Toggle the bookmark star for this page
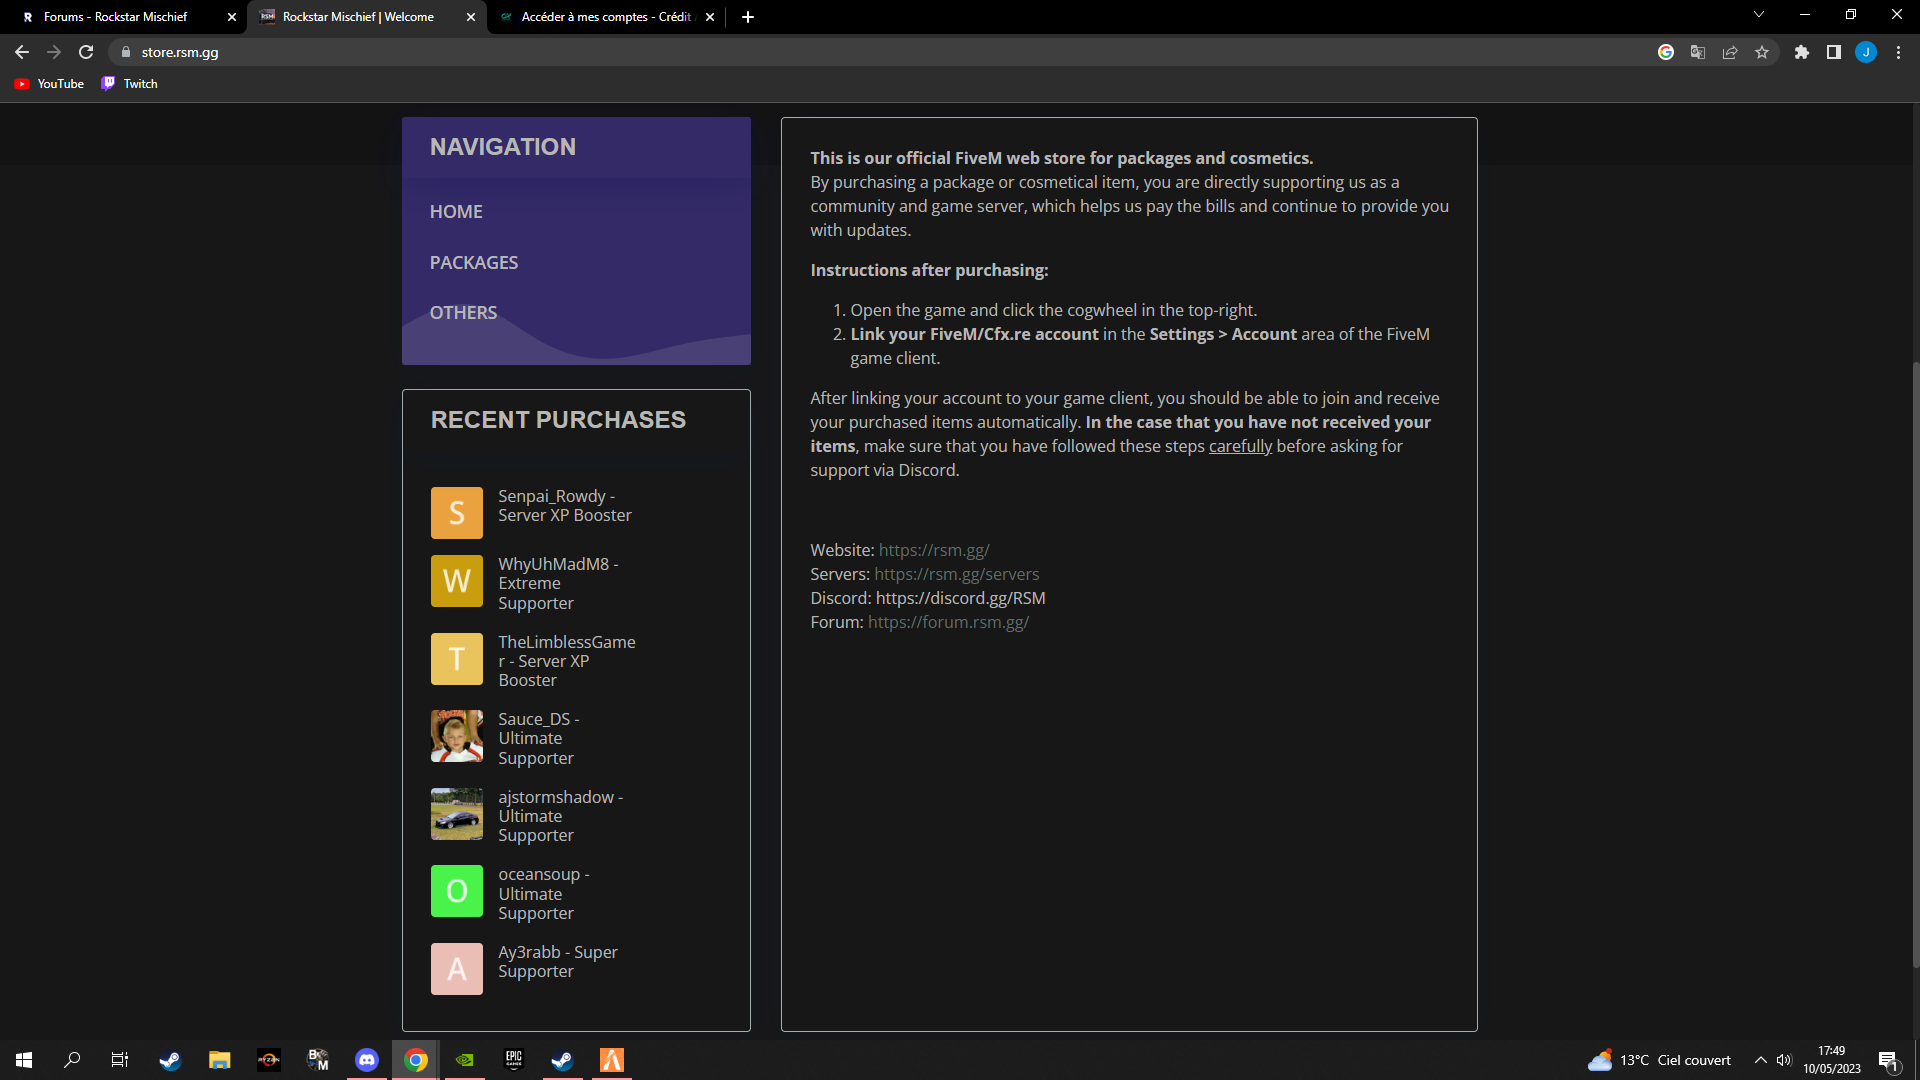 pyautogui.click(x=1762, y=52)
